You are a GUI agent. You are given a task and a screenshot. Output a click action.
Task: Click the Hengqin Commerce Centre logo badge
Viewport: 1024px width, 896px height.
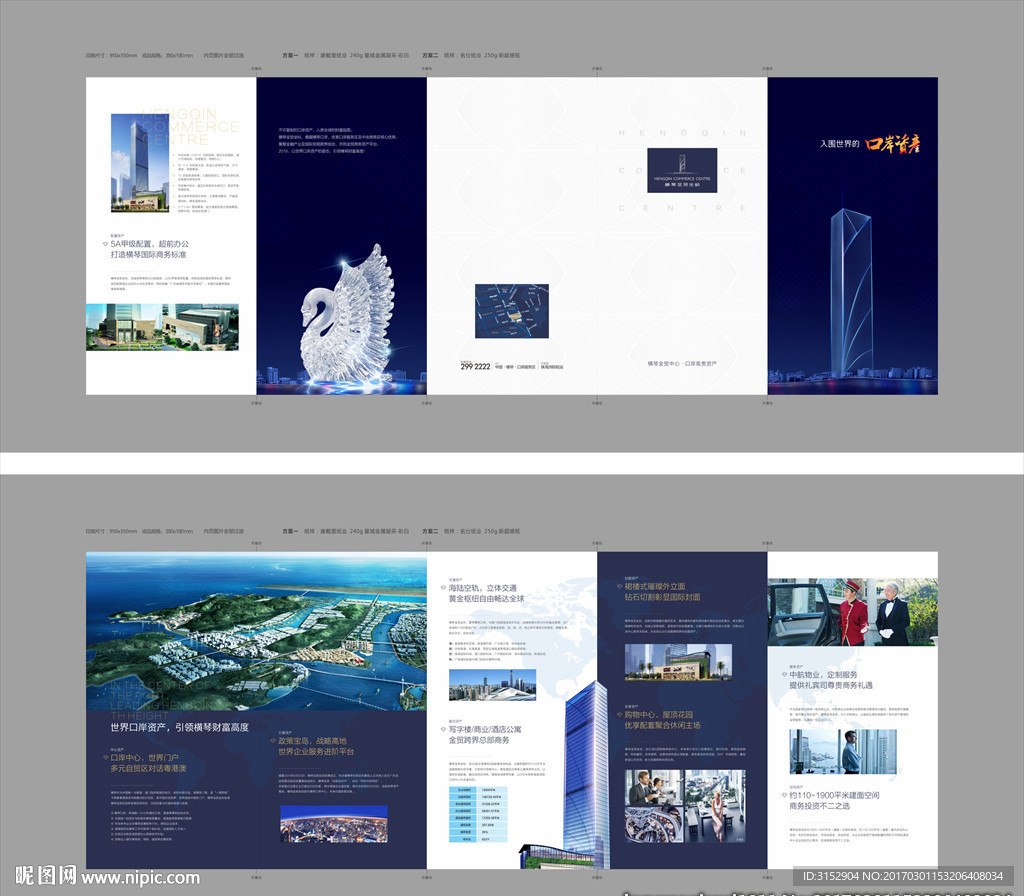[682, 170]
